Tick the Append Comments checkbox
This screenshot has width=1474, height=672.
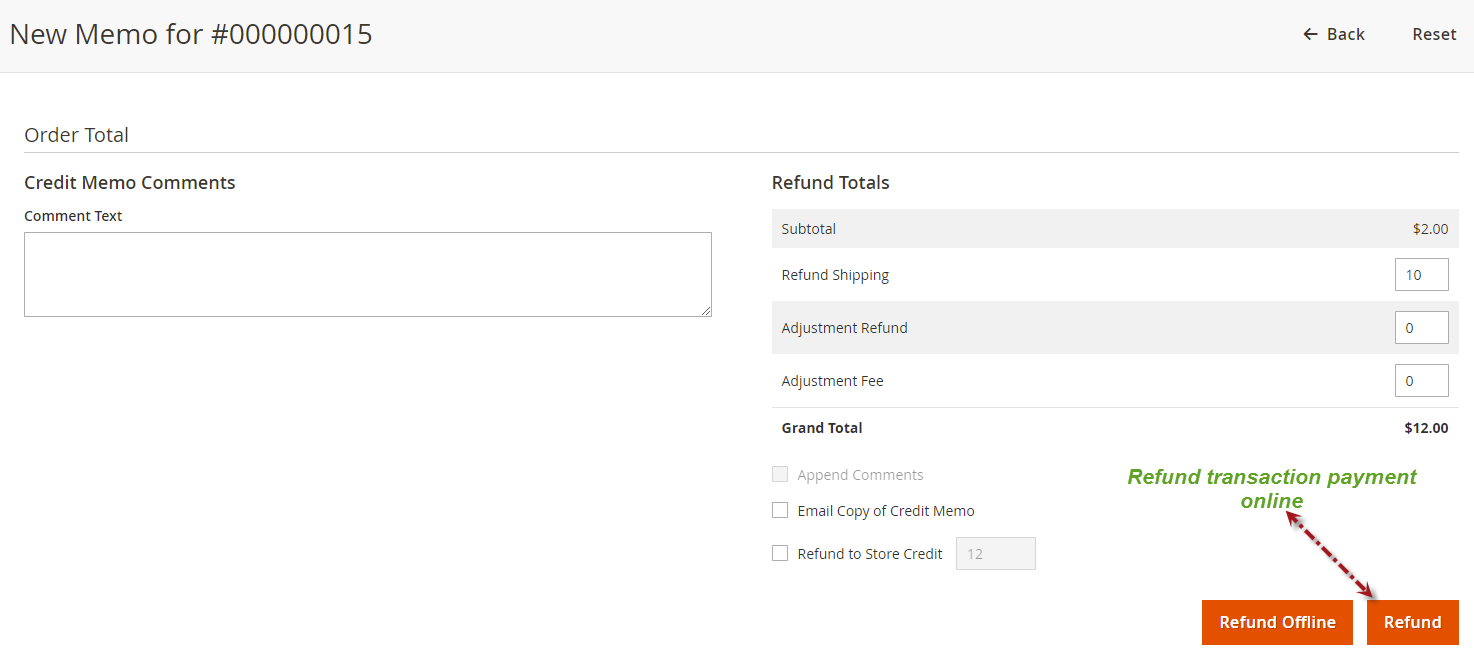point(780,474)
